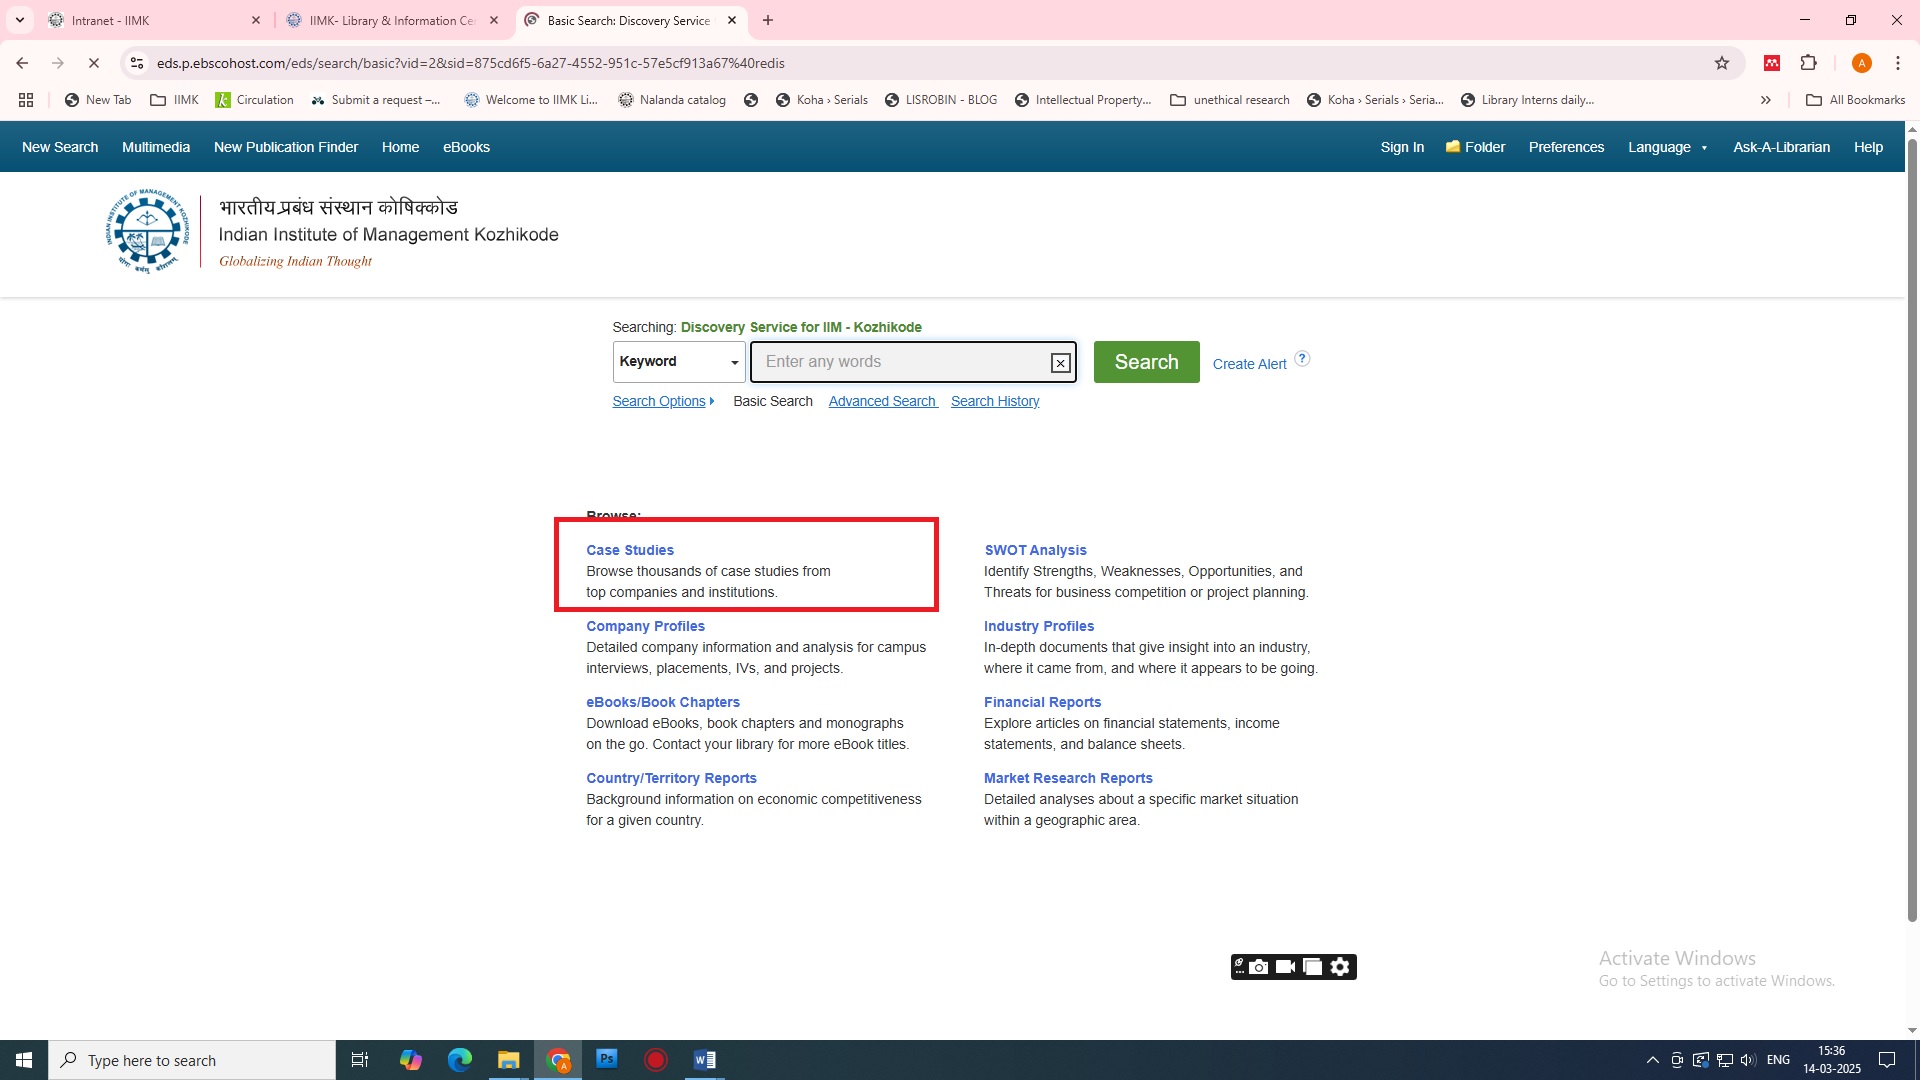Viewport: 1920px width, 1080px height.
Task: Bookmark this page with star icon
Action: click(x=1722, y=63)
